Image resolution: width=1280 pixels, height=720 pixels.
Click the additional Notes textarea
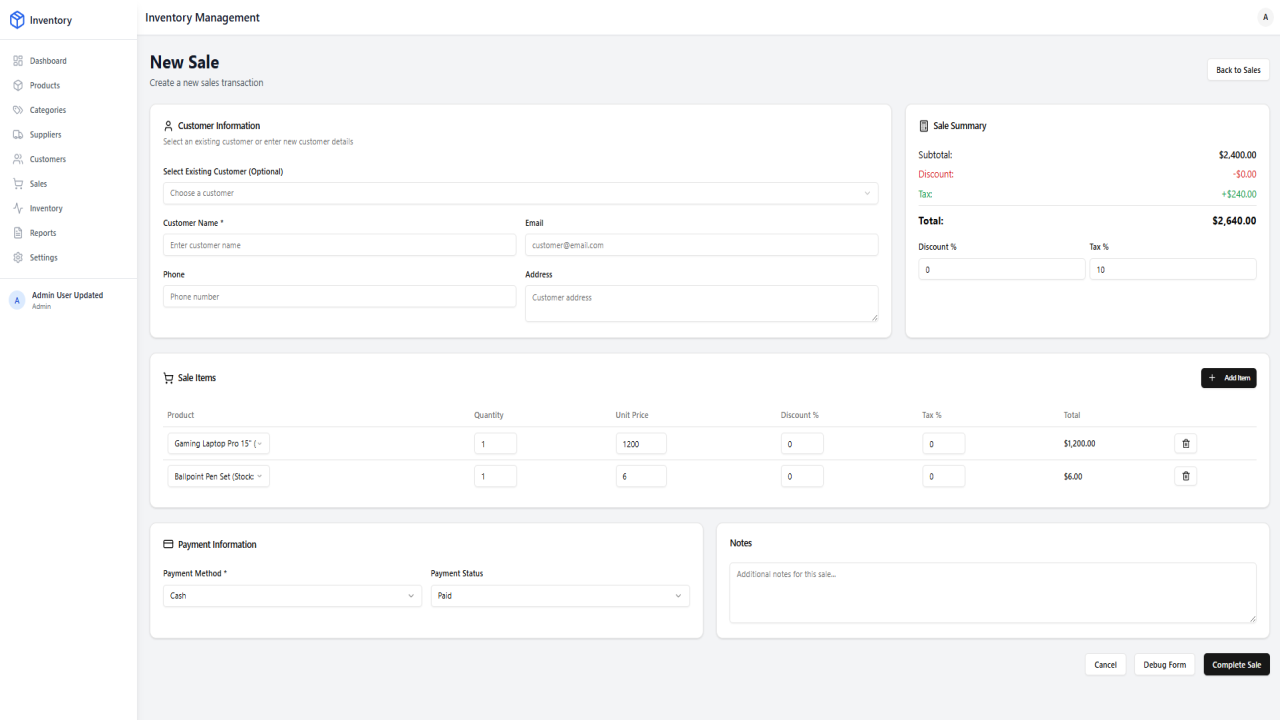[x=993, y=593]
